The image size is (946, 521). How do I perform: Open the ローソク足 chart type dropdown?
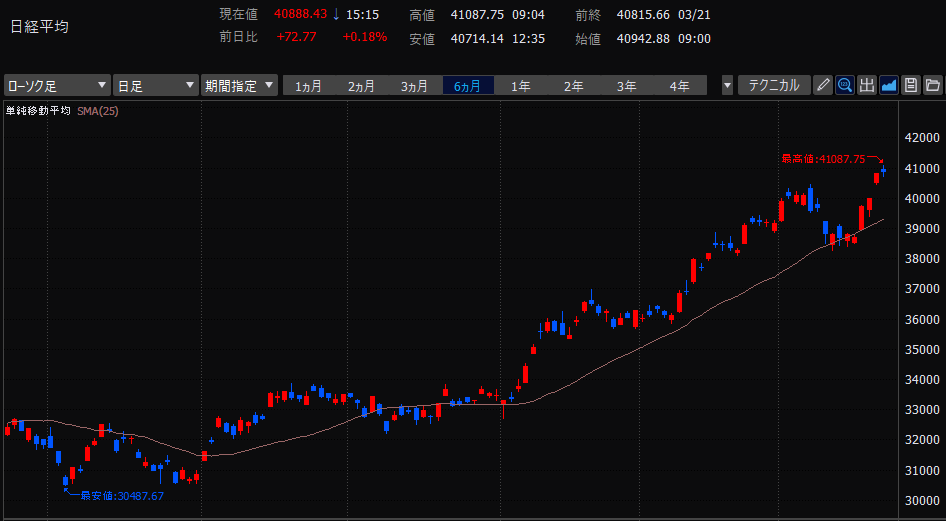58,86
